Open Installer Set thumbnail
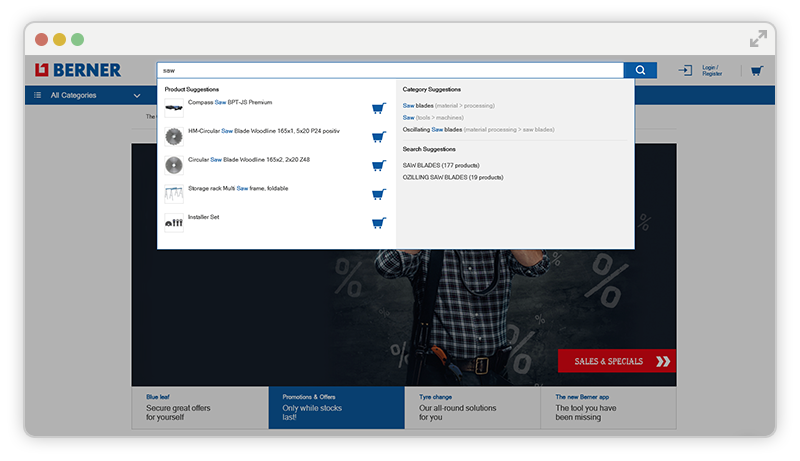This screenshot has height=461, width=800. pyautogui.click(x=174, y=223)
